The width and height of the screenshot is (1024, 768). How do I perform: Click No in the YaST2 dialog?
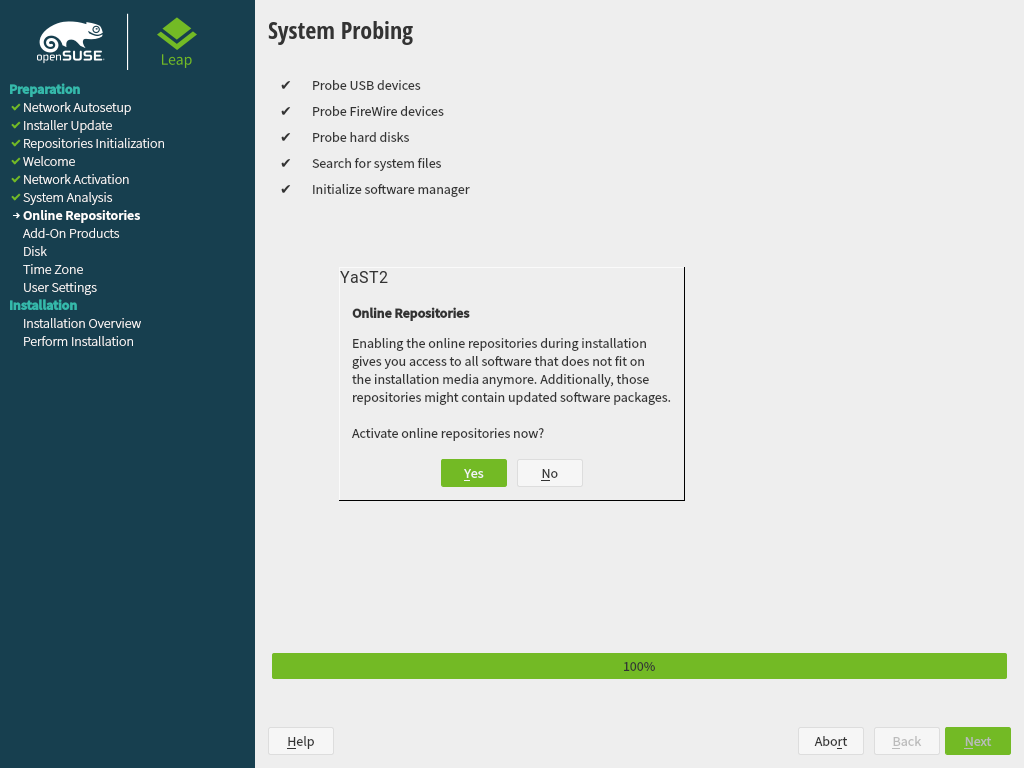tap(549, 473)
